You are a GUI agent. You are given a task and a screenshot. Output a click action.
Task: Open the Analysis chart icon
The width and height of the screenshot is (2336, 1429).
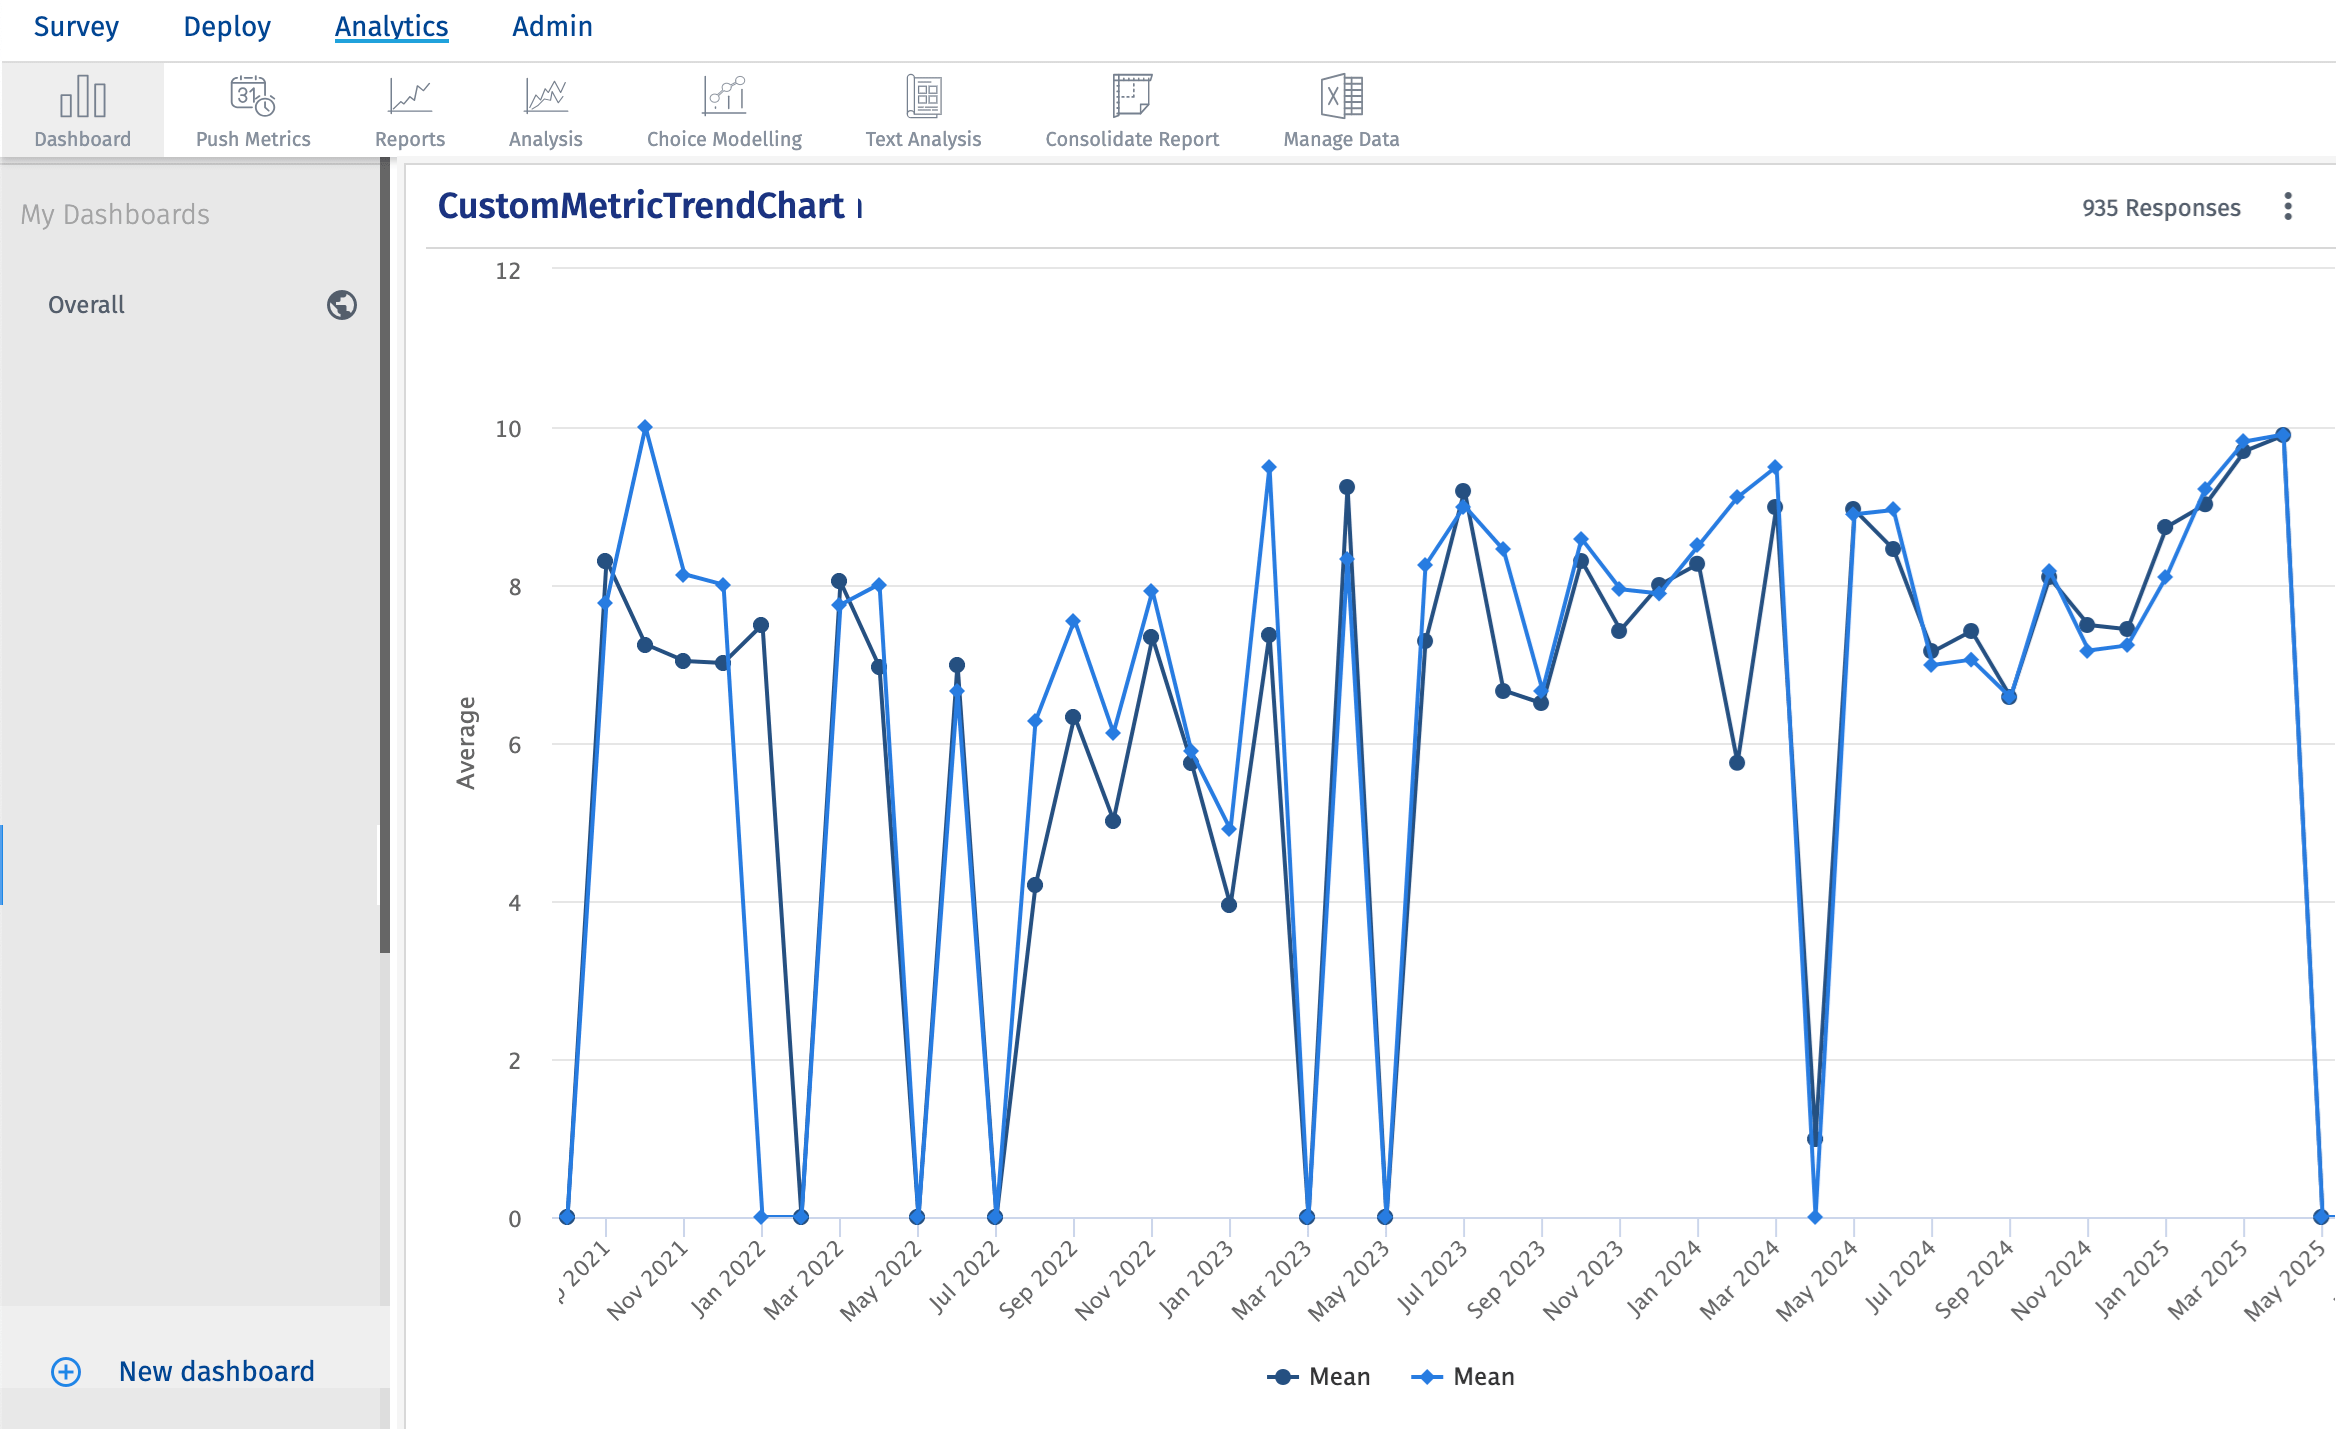point(545,97)
